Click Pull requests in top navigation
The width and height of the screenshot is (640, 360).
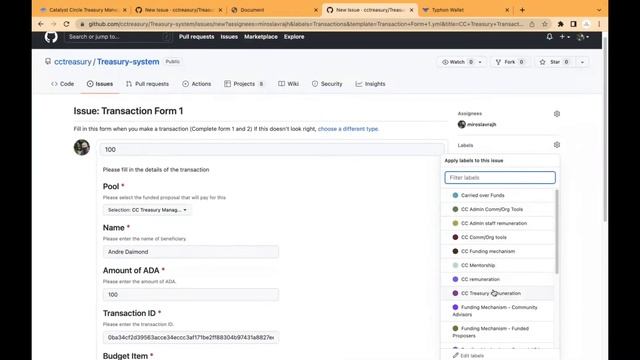tap(196, 37)
